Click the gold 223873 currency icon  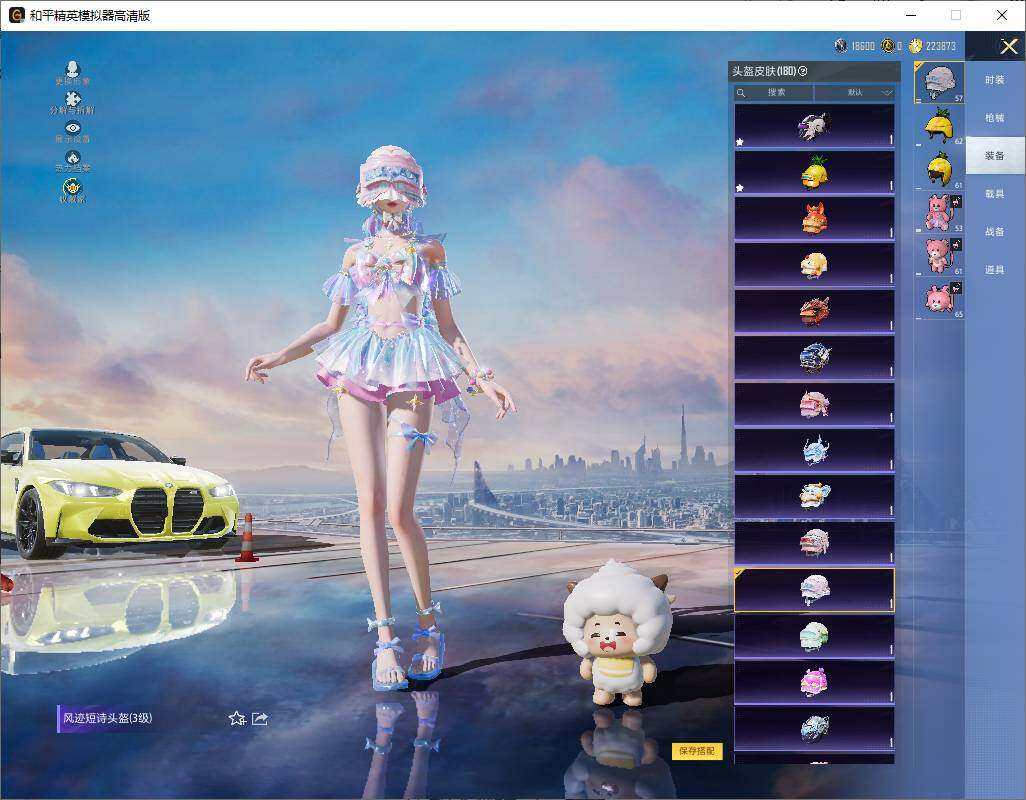point(915,46)
